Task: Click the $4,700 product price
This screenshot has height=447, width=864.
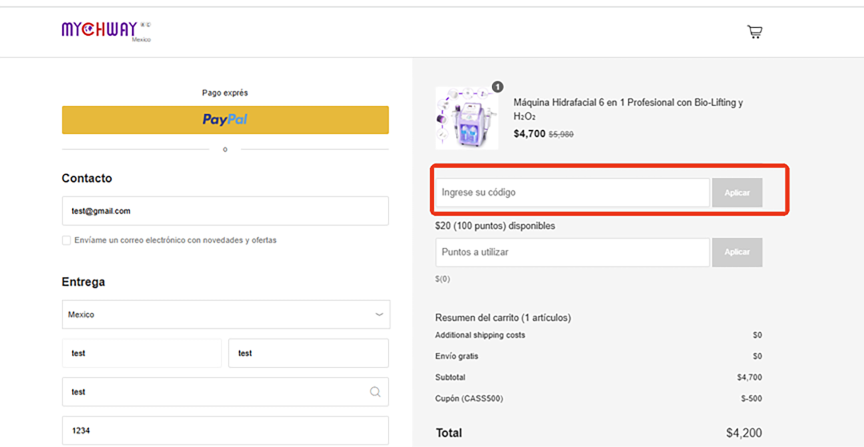Action: pos(529,133)
